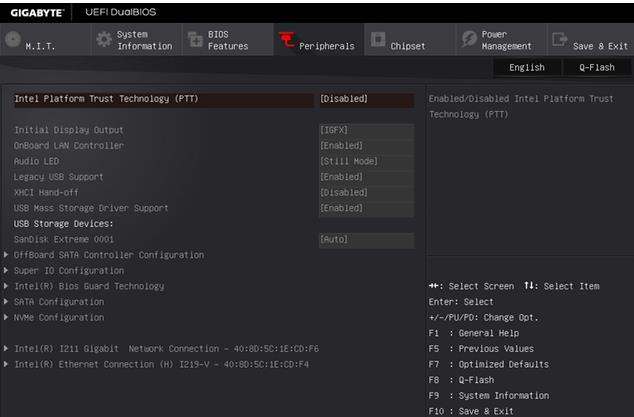Click the Save & Exit icon
The height and width of the screenshot is (417, 634).
coord(559,40)
